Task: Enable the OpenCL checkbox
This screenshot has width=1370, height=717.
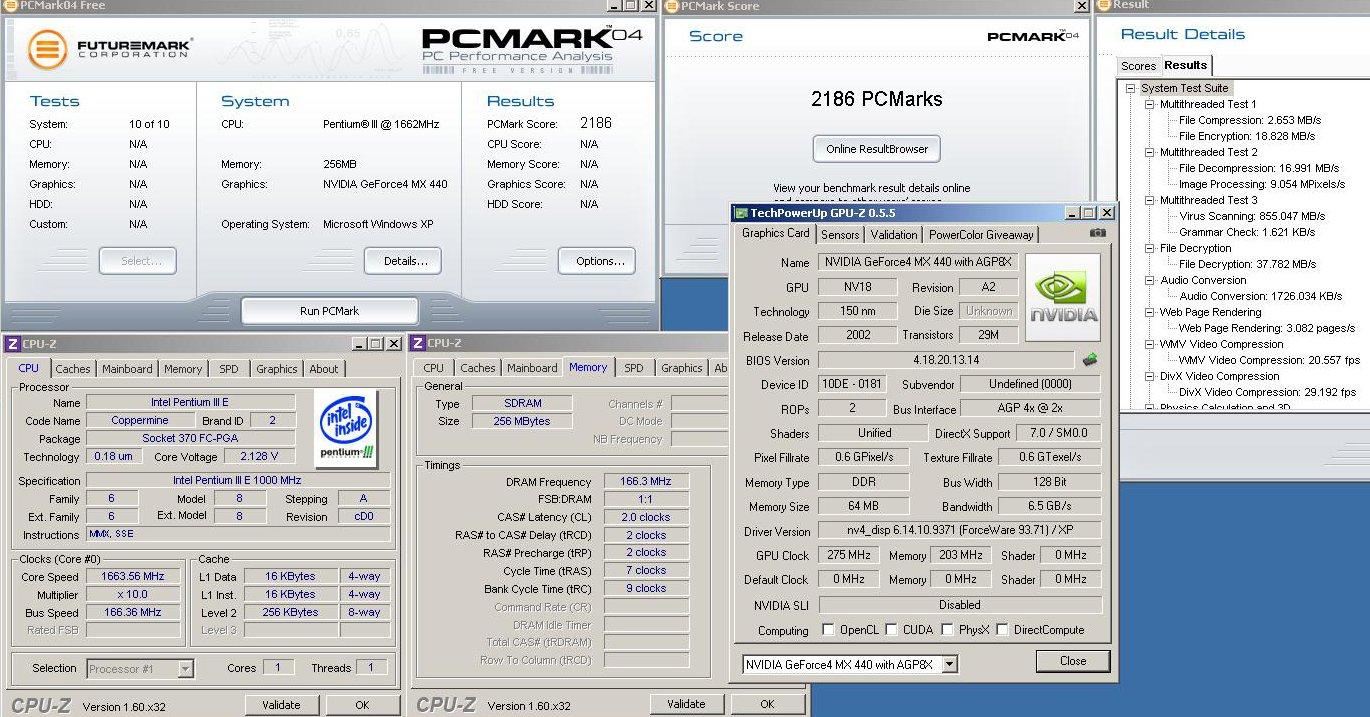Action: (x=828, y=630)
